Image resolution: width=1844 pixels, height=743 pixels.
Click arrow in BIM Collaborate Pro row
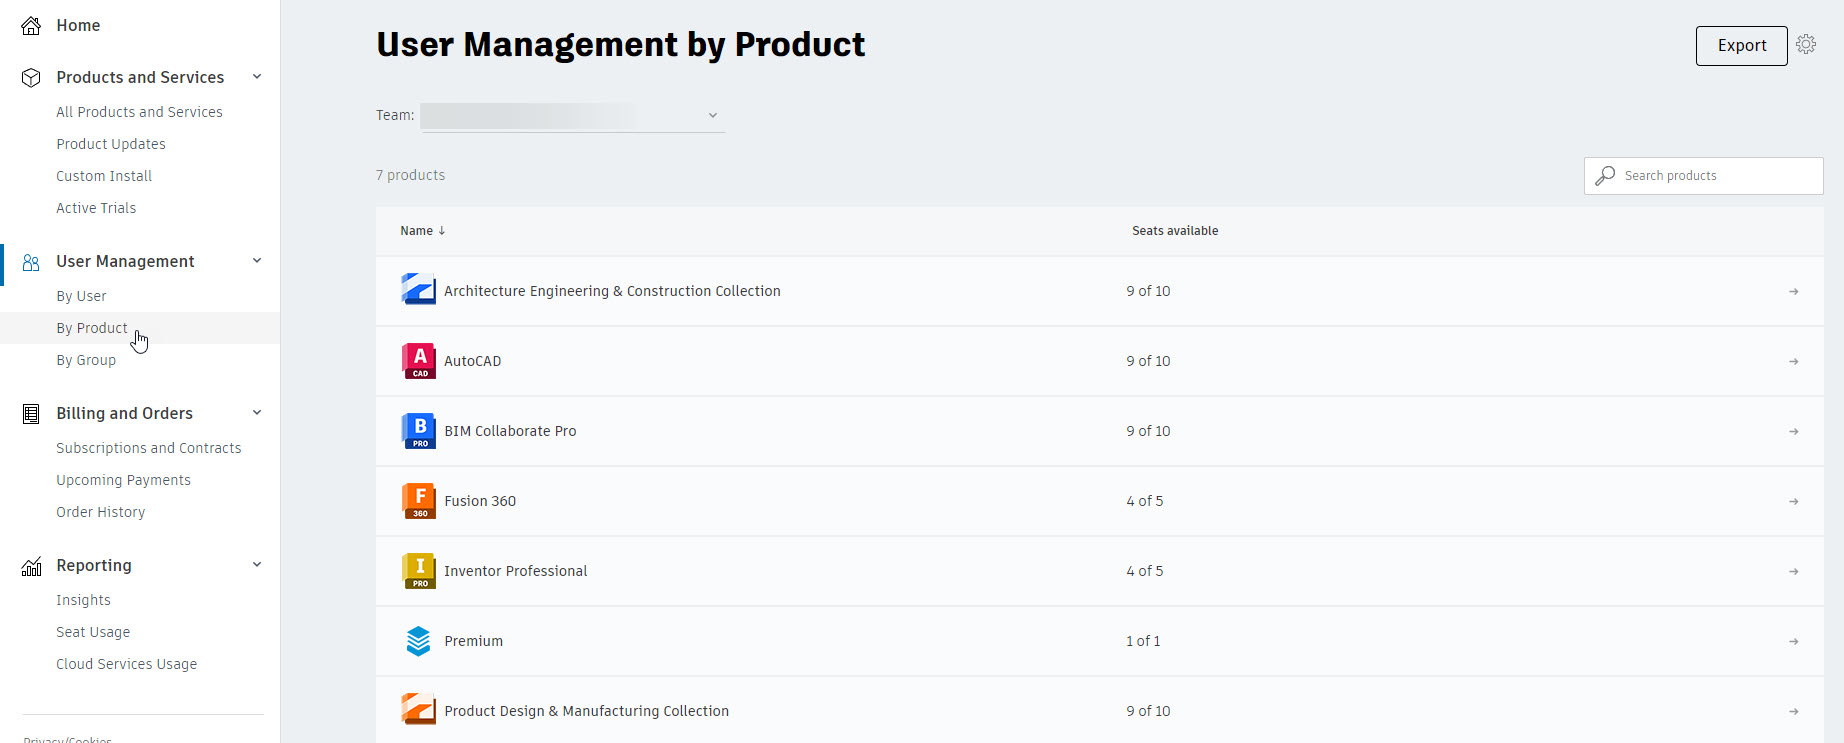pos(1794,432)
